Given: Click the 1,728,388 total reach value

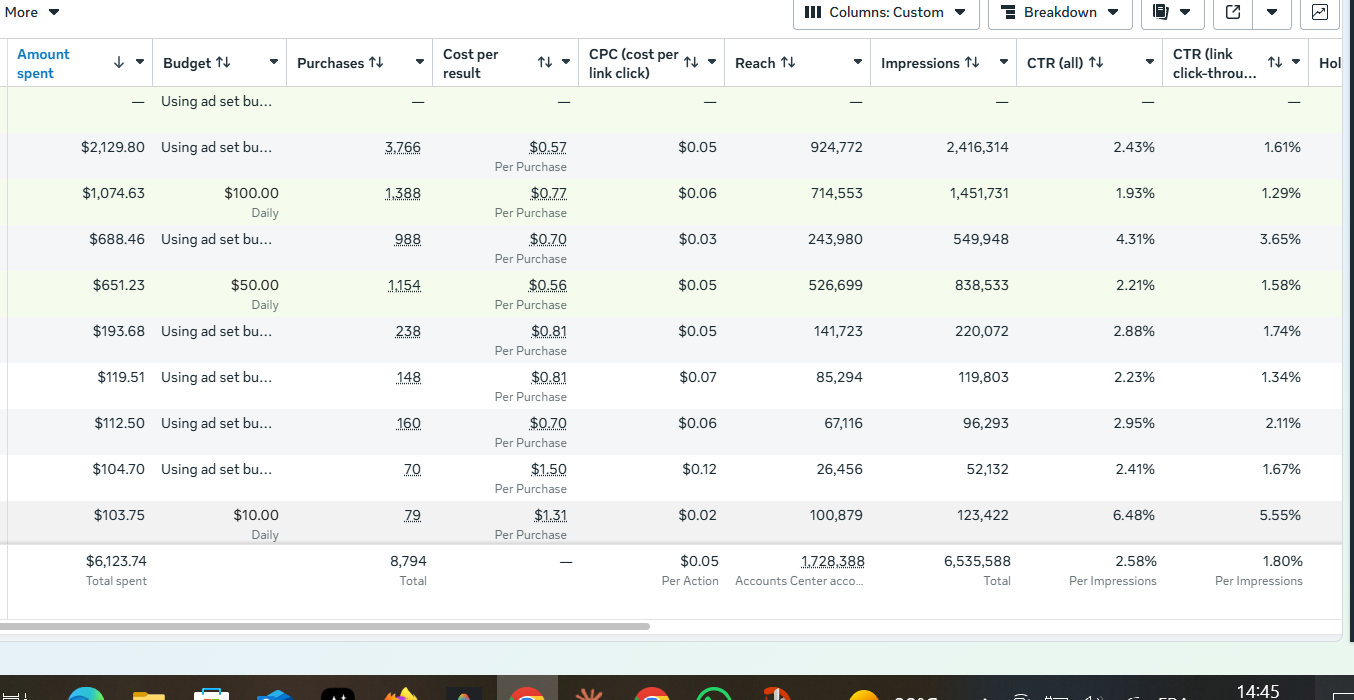Looking at the screenshot, I should [x=832, y=561].
